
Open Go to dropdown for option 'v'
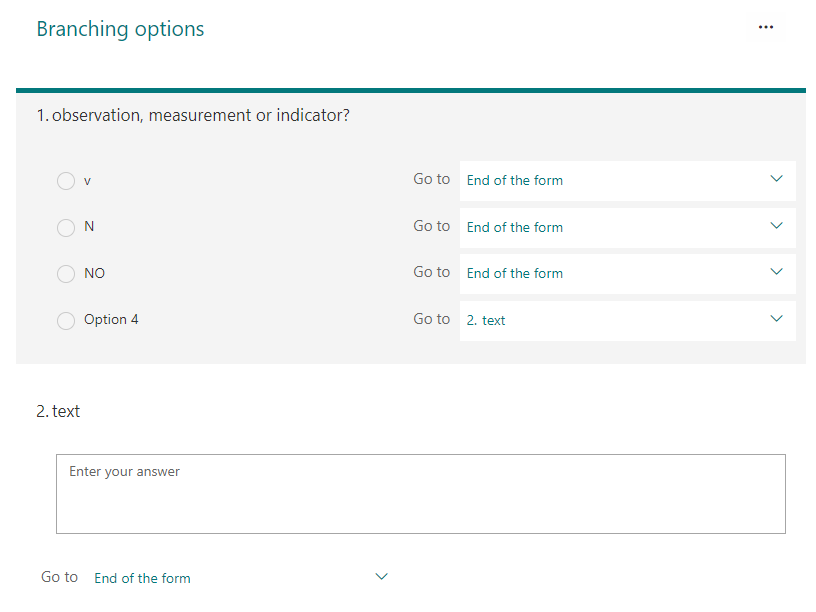[x=628, y=181]
